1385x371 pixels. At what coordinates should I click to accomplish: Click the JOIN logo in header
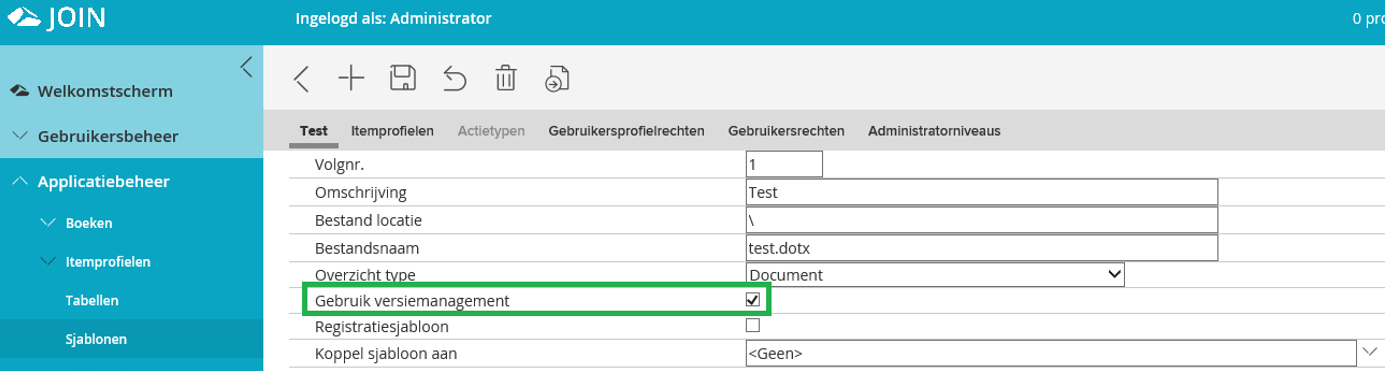coord(56,19)
